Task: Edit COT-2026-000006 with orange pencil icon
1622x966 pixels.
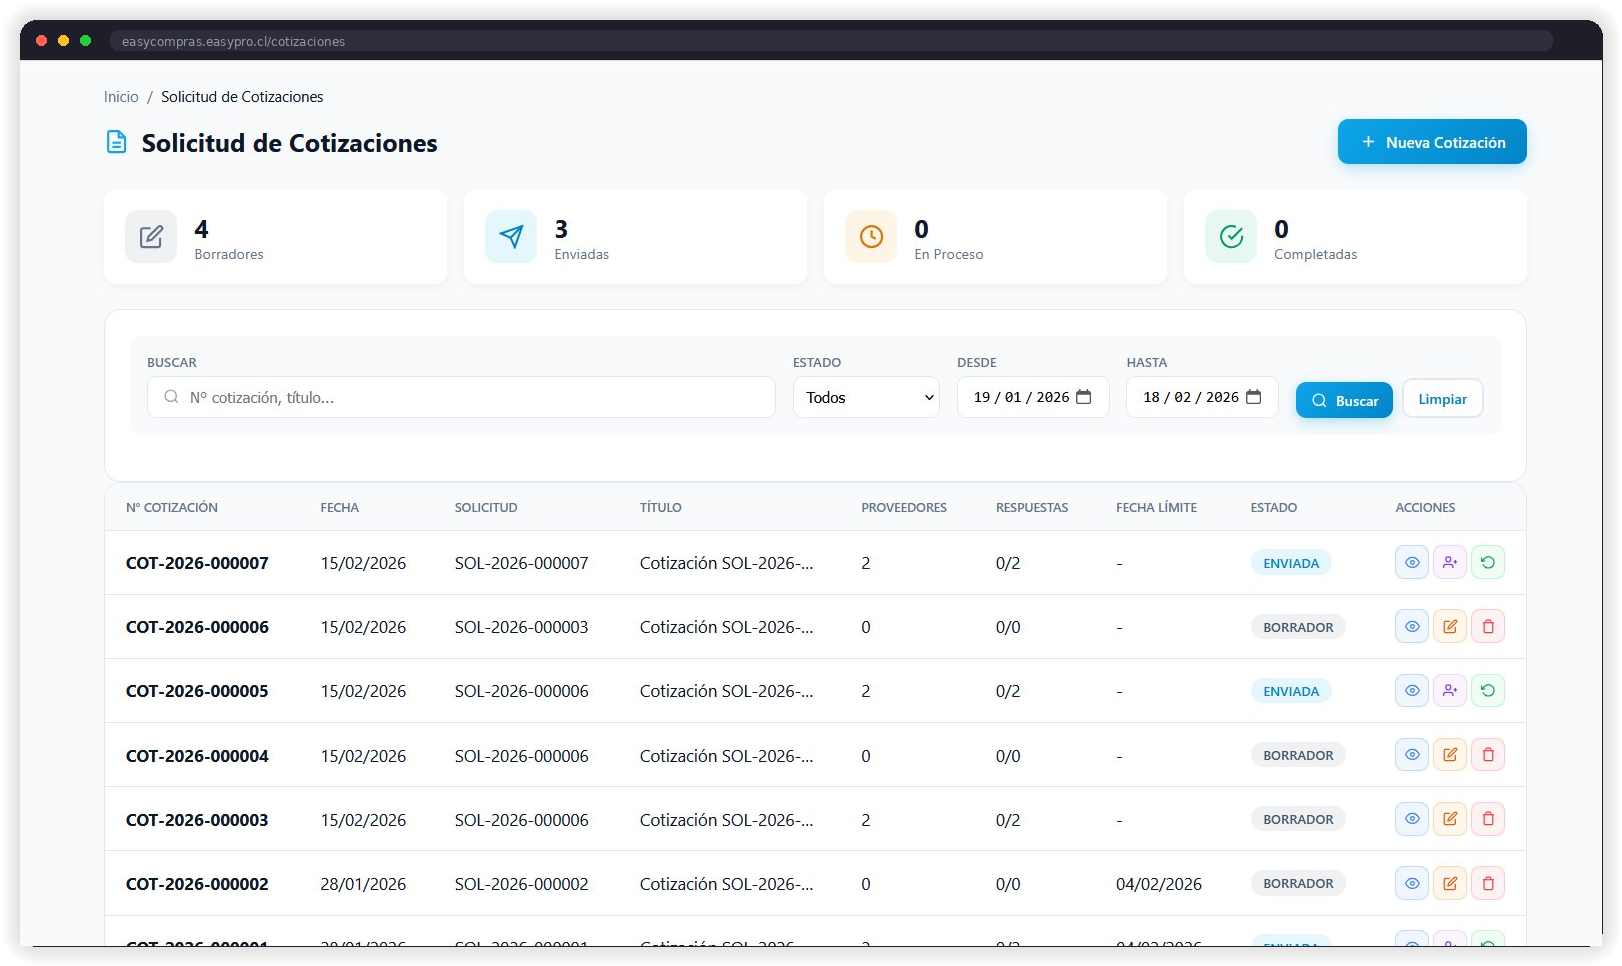Action: pyautogui.click(x=1450, y=626)
